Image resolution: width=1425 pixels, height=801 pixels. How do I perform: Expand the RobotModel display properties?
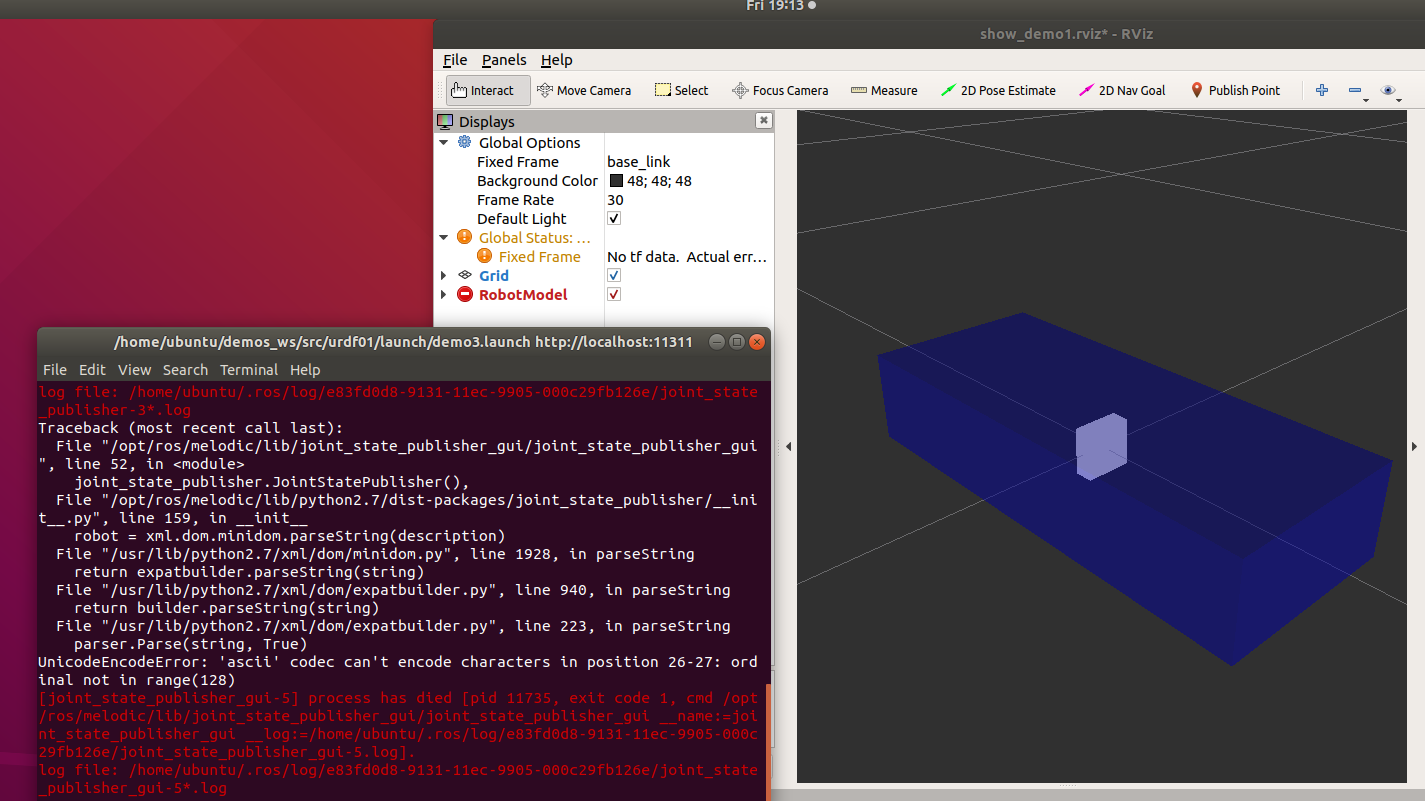point(444,294)
